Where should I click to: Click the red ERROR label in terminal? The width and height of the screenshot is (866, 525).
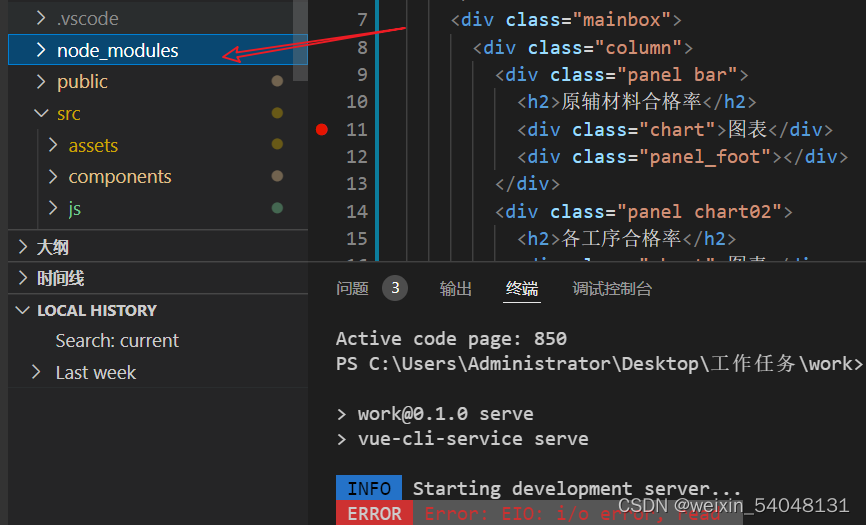[x=374, y=513]
